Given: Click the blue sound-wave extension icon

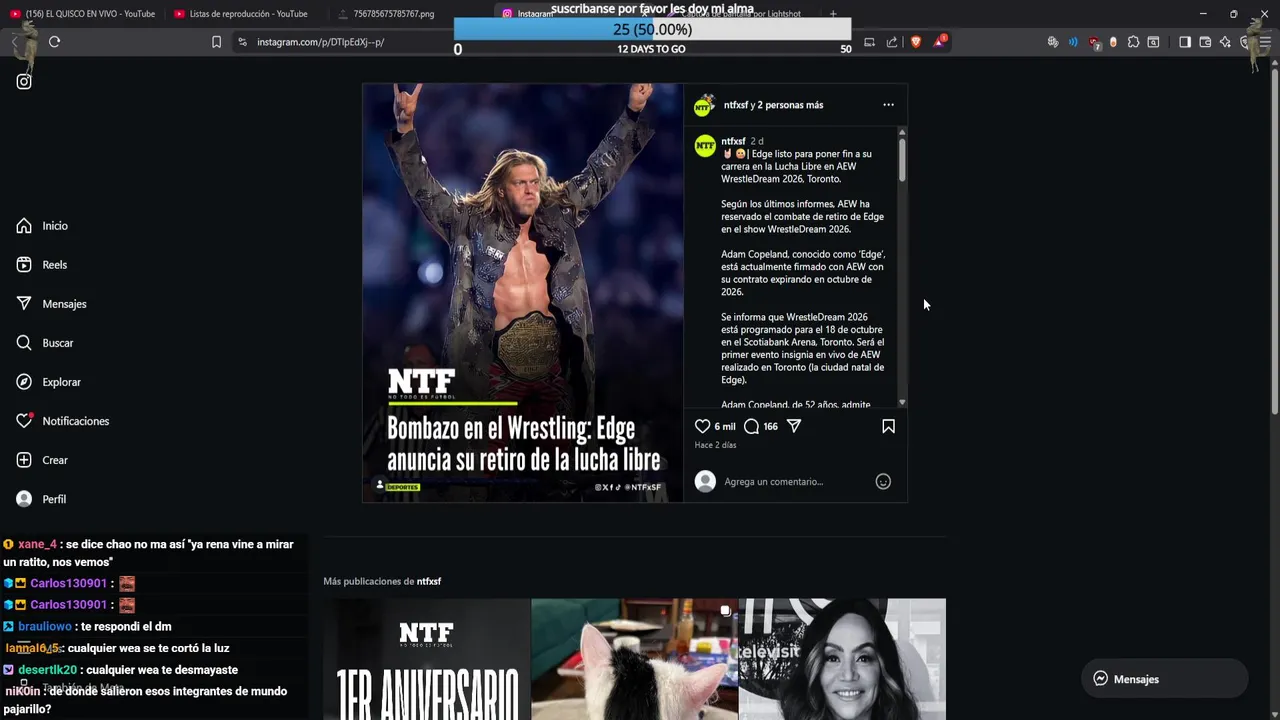Looking at the screenshot, I should pyautogui.click(x=1073, y=42).
